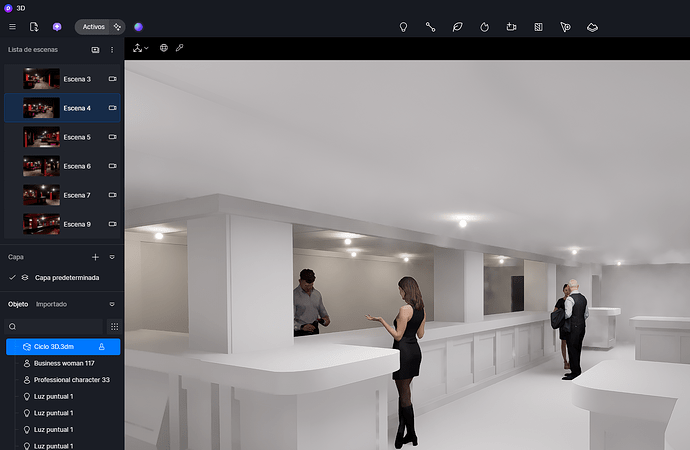Open the hamburger main menu
This screenshot has width=690, height=450.
(x=12, y=27)
